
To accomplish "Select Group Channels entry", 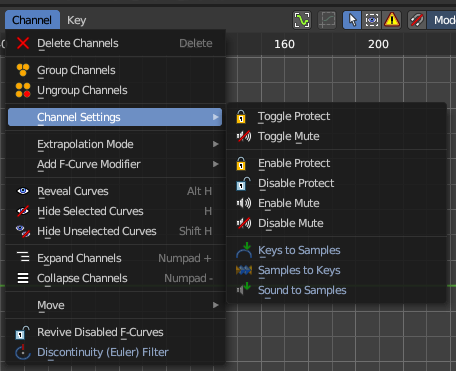I will coord(115,70).
